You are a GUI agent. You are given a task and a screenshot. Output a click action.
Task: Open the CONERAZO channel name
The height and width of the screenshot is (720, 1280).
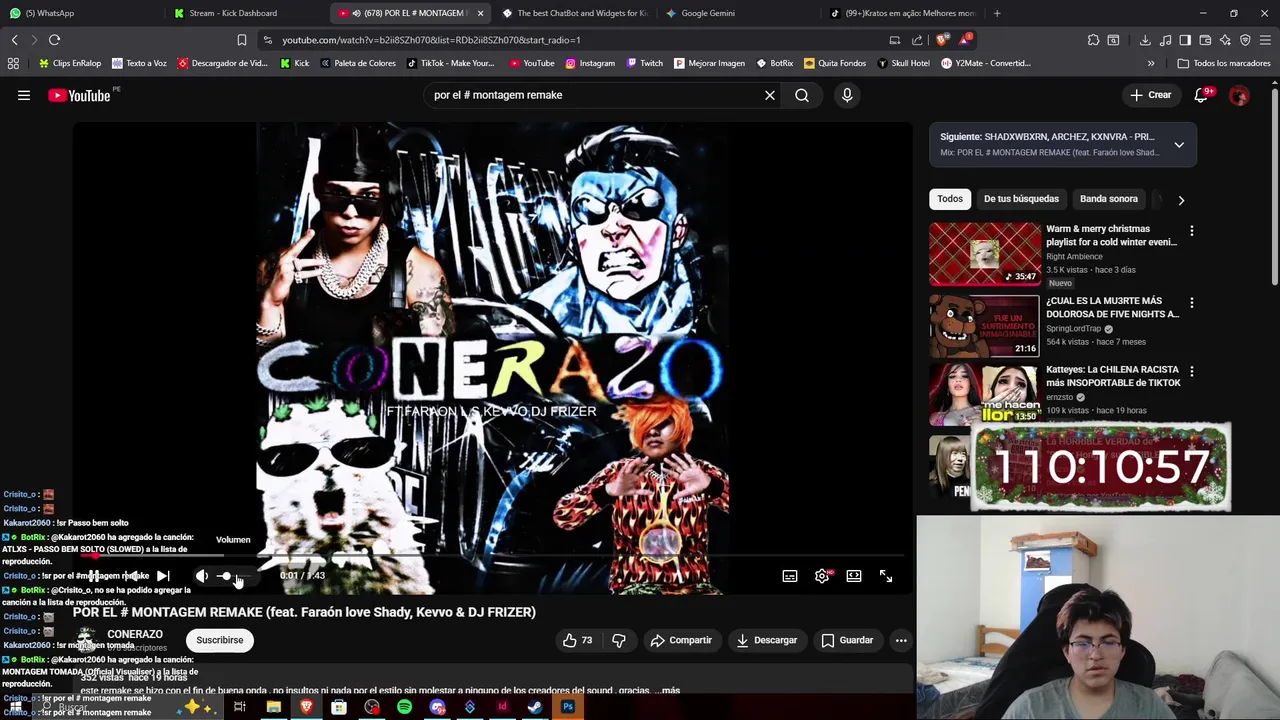pyautogui.click(x=135, y=635)
